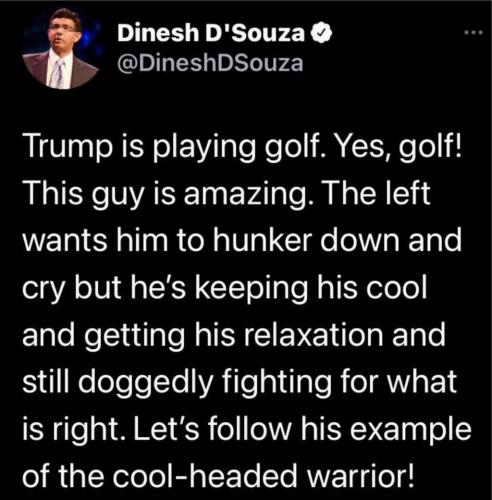Open the @DineshDSouza handle link
492x500 pixels.
(210, 63)
